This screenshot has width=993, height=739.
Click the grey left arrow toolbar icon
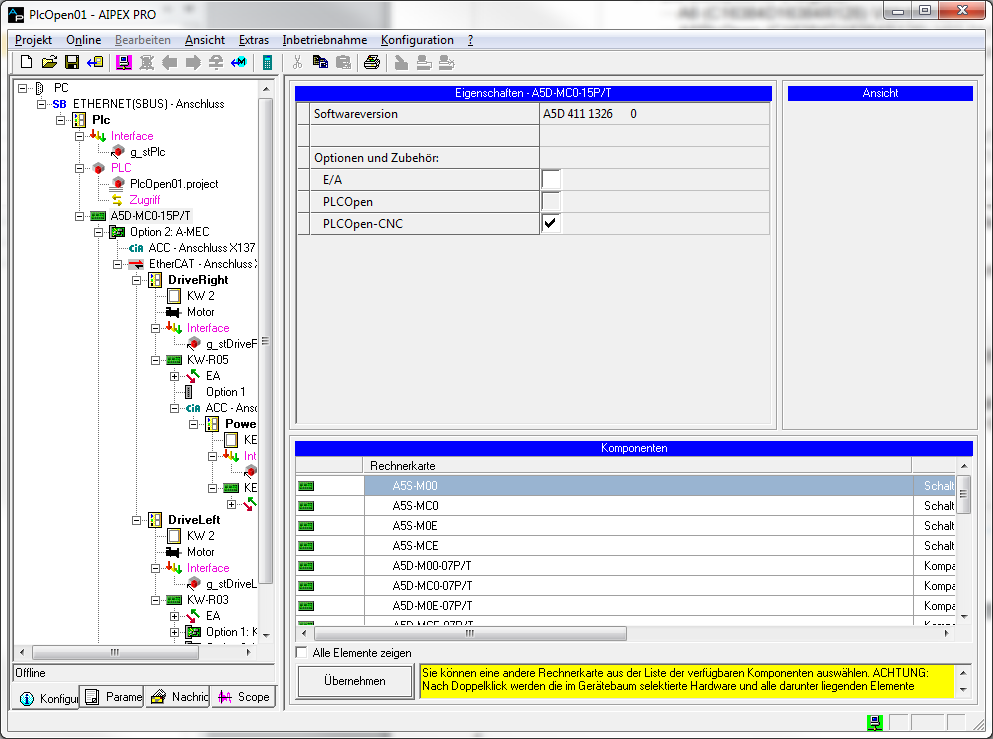point(170,62)
